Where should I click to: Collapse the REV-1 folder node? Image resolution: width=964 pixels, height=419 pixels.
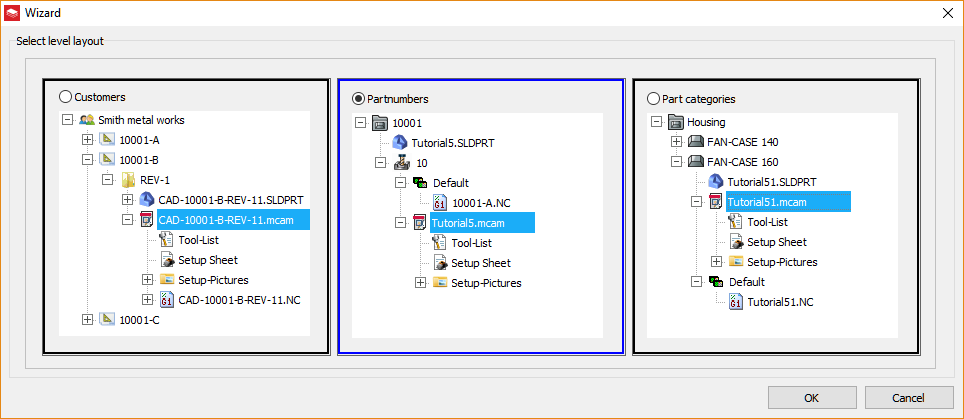[107, 180]
